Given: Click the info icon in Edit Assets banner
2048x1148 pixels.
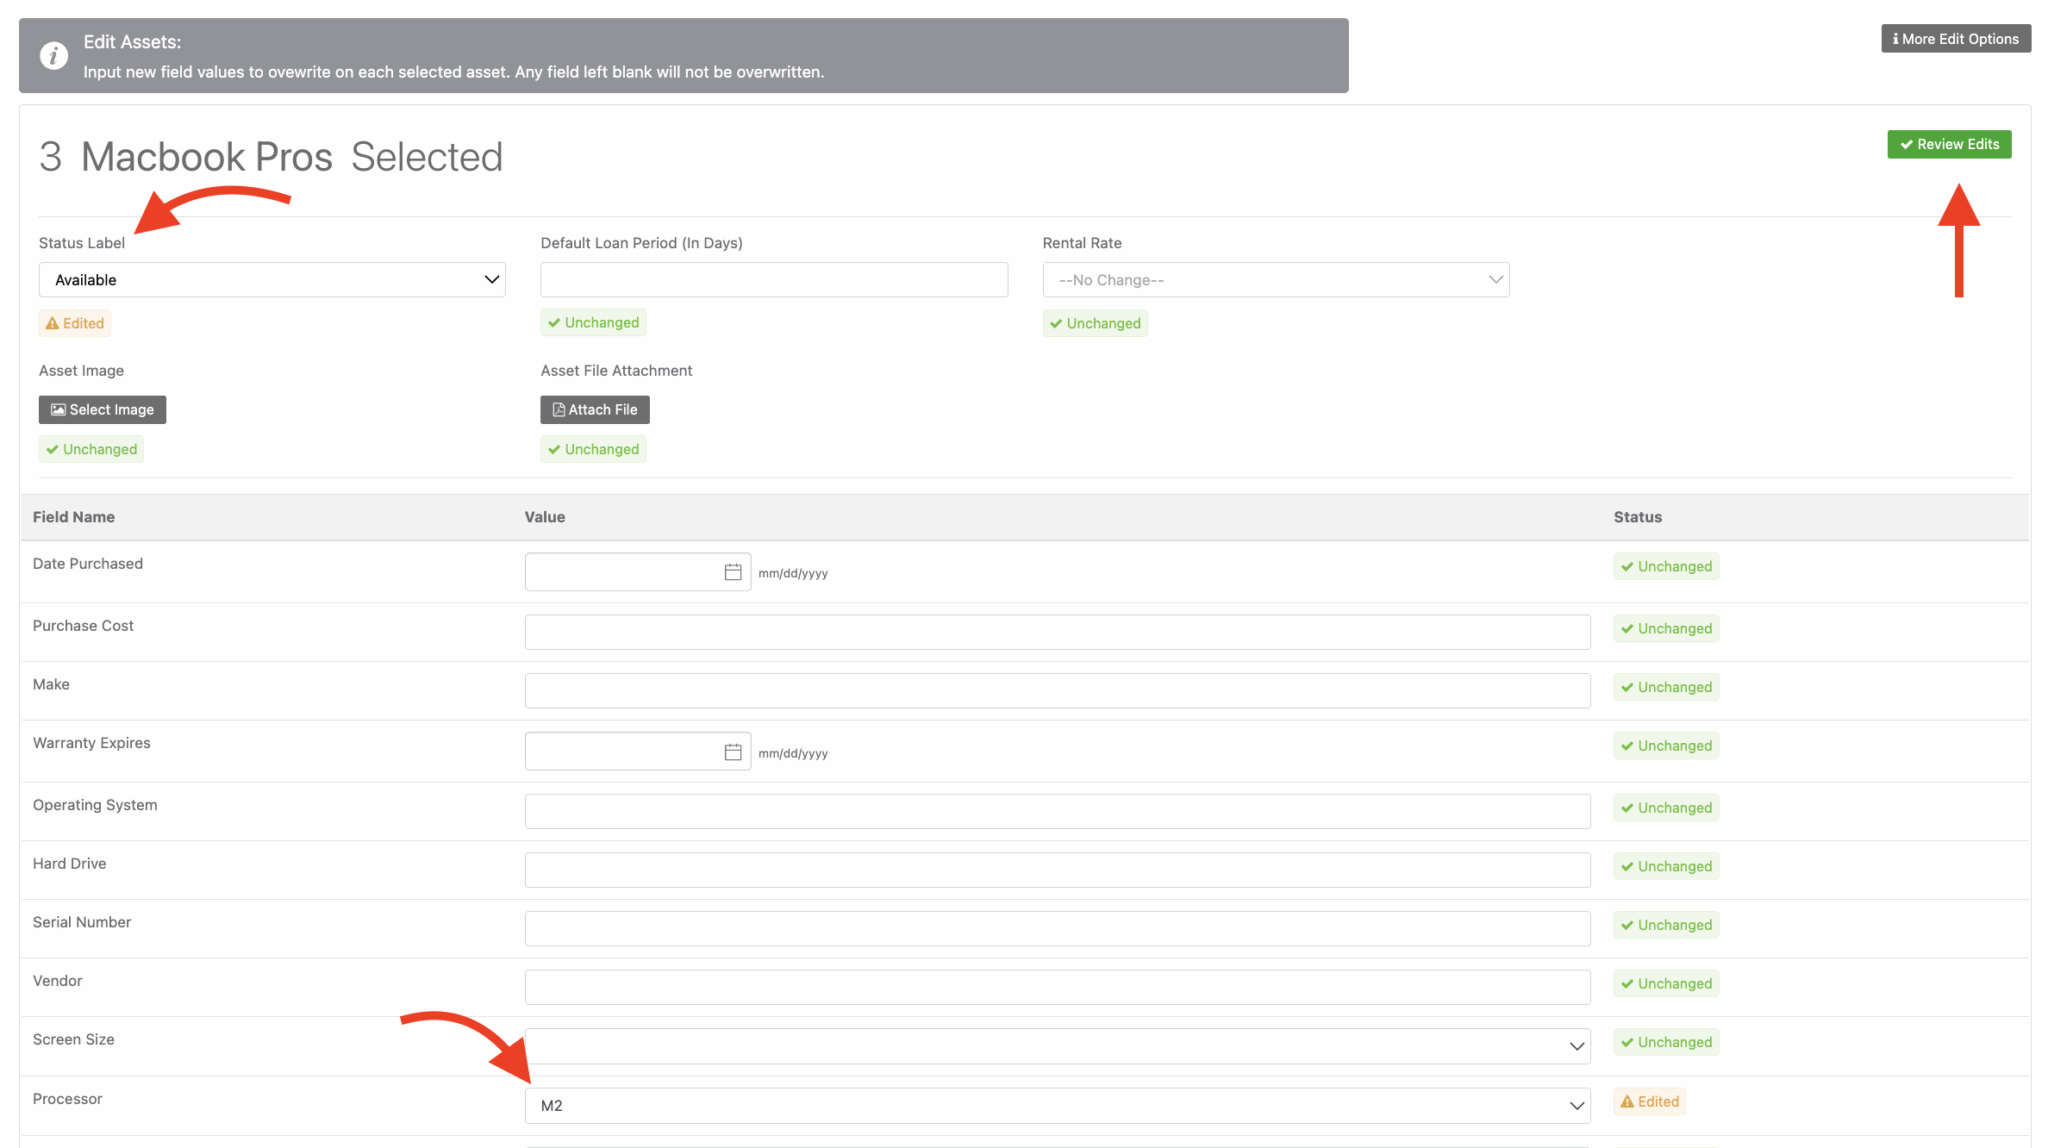Looking at the screenshot, I should (54, 56).
